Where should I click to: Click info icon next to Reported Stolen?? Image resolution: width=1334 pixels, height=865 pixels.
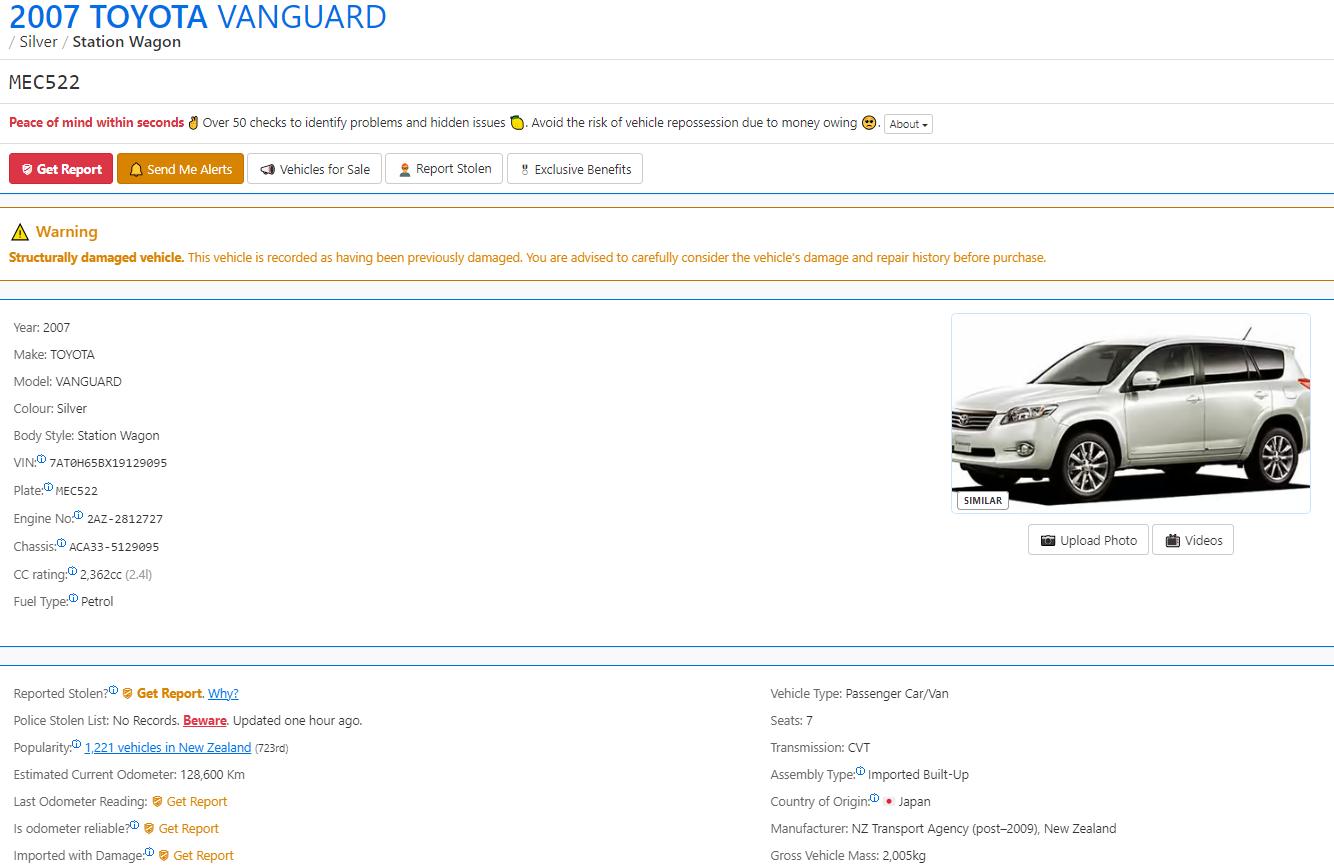click(x=113, y=690)
